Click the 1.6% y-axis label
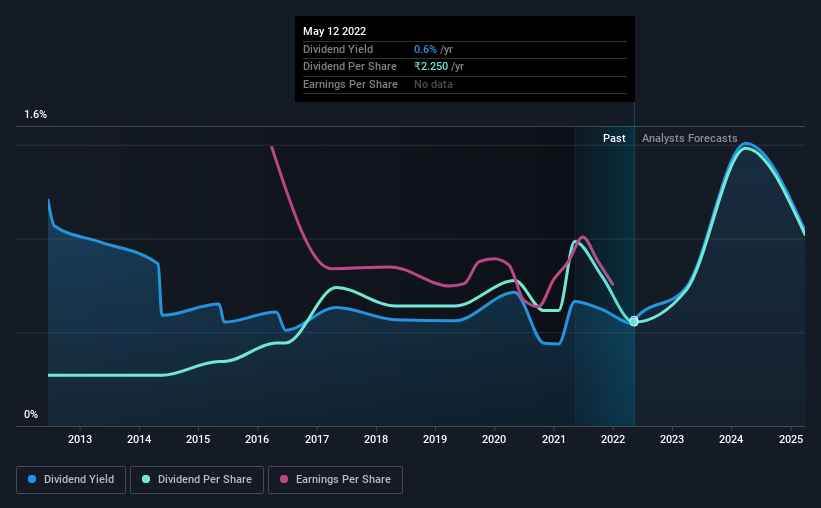This screenshot has width=821, height=508. click(x=36, y=115)
